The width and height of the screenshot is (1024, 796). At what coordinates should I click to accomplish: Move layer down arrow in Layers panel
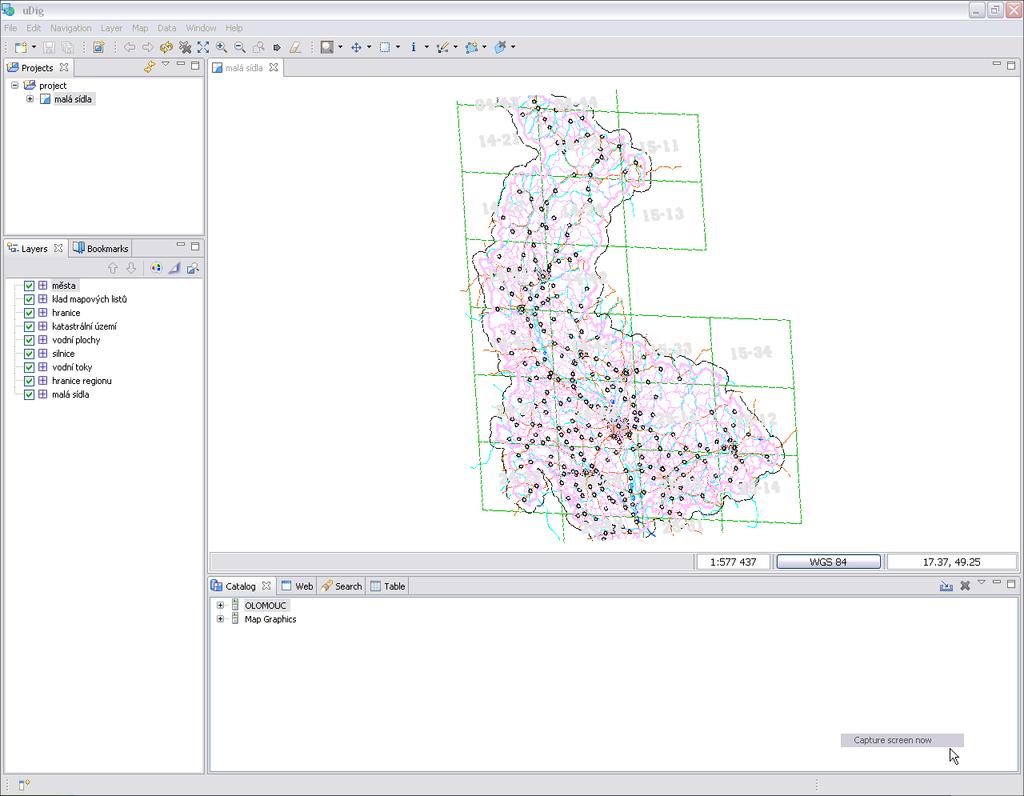pos(131,268)
